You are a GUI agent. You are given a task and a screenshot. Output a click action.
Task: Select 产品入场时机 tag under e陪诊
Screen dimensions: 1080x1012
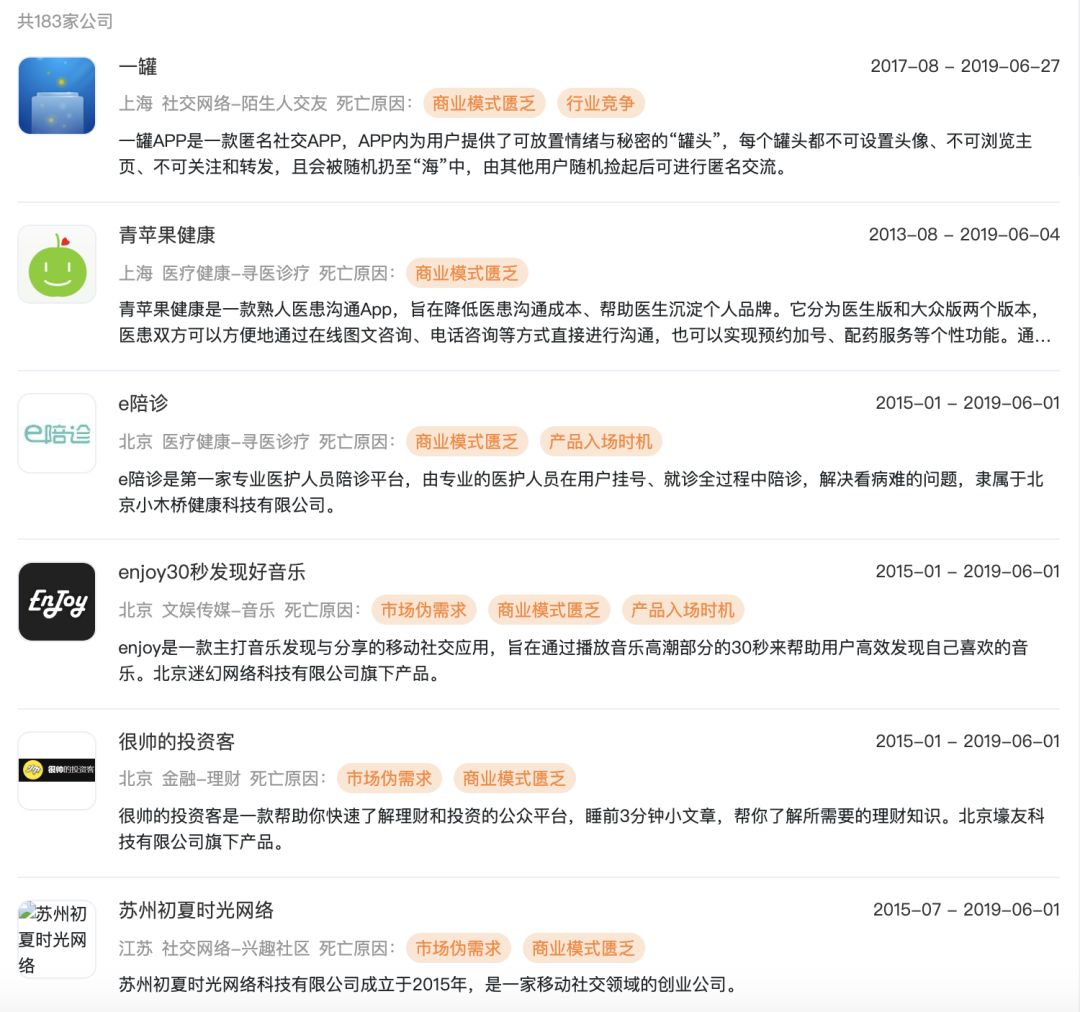(600, 442)
